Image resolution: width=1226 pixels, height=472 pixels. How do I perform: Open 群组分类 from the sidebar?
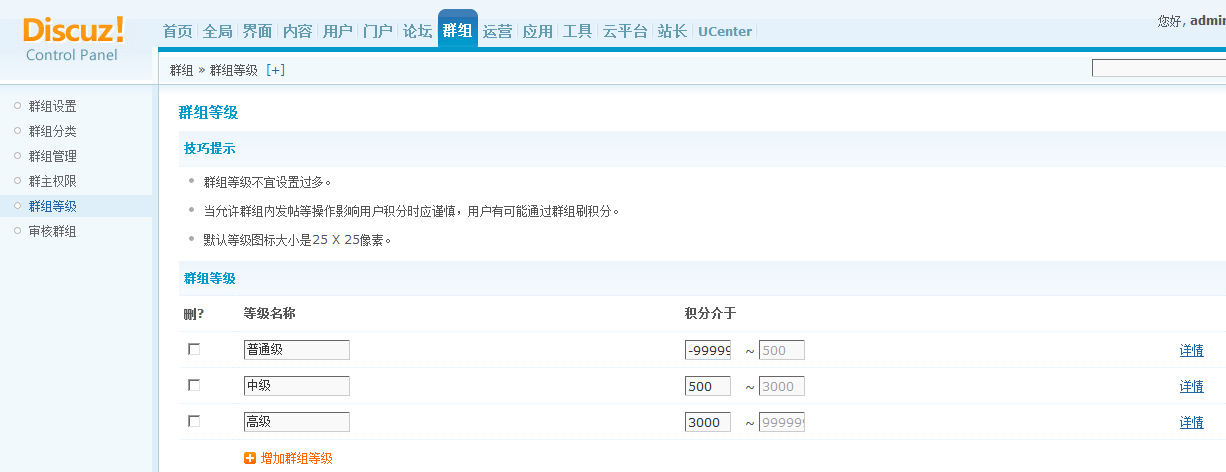(x=52, y=131)
